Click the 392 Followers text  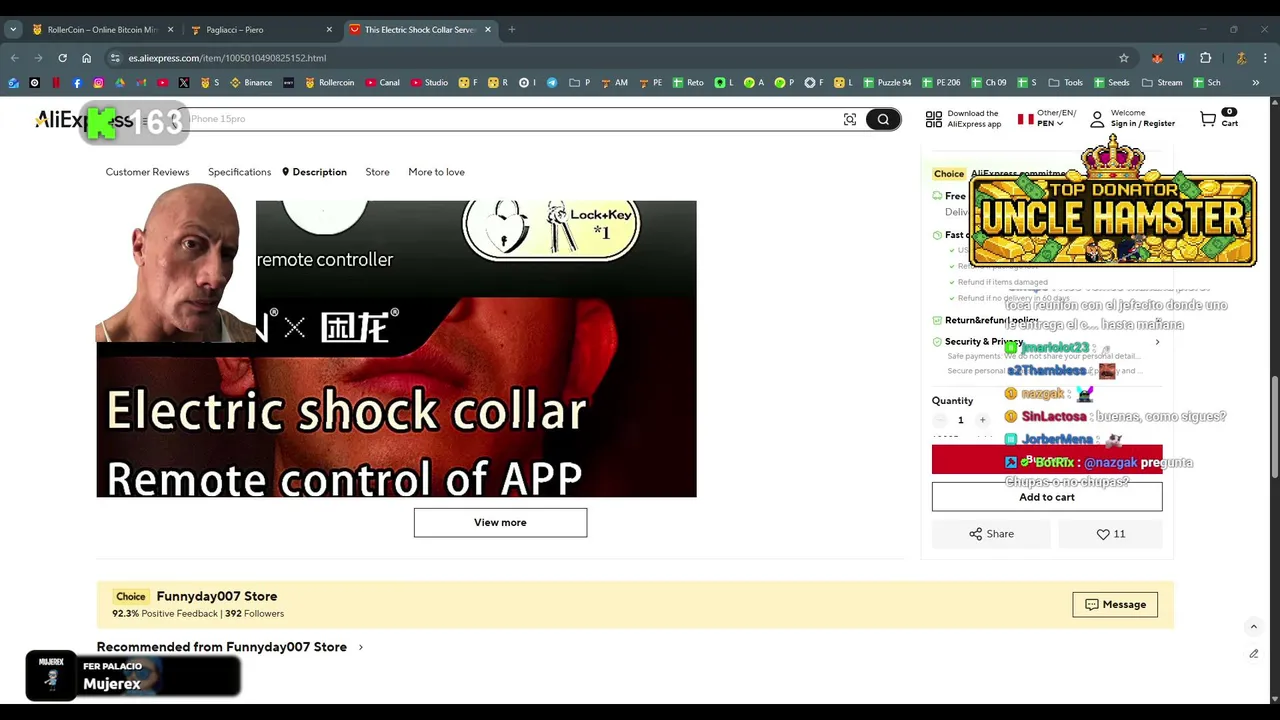254,613
